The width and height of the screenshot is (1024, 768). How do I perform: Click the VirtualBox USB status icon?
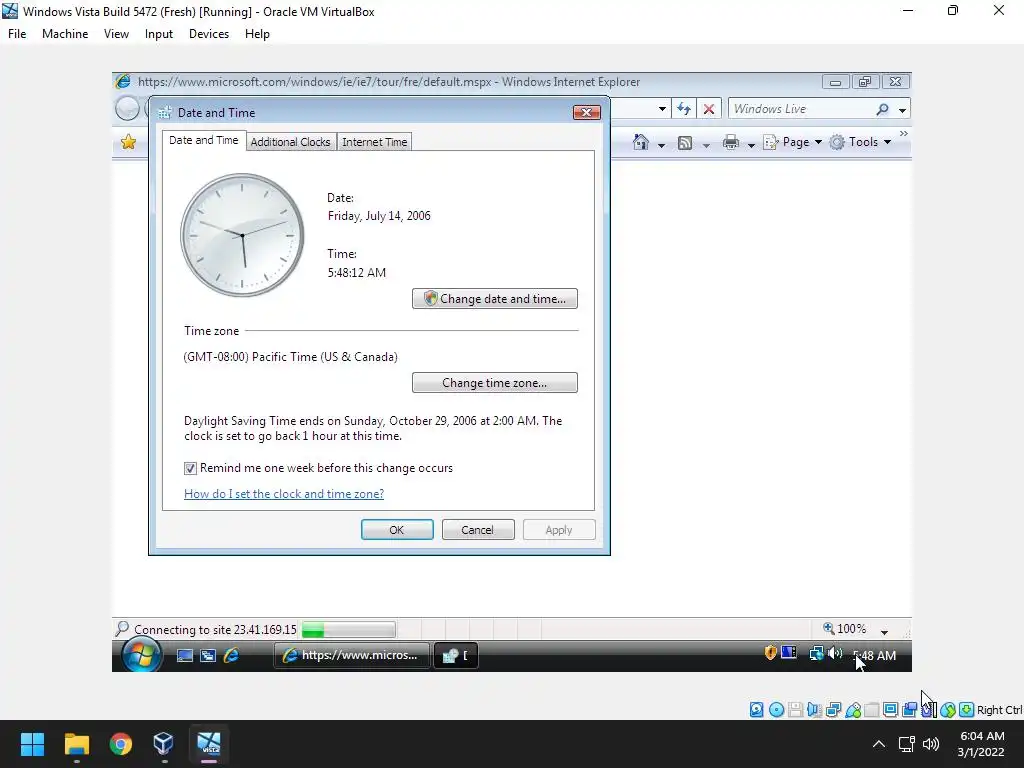[853, 710]
